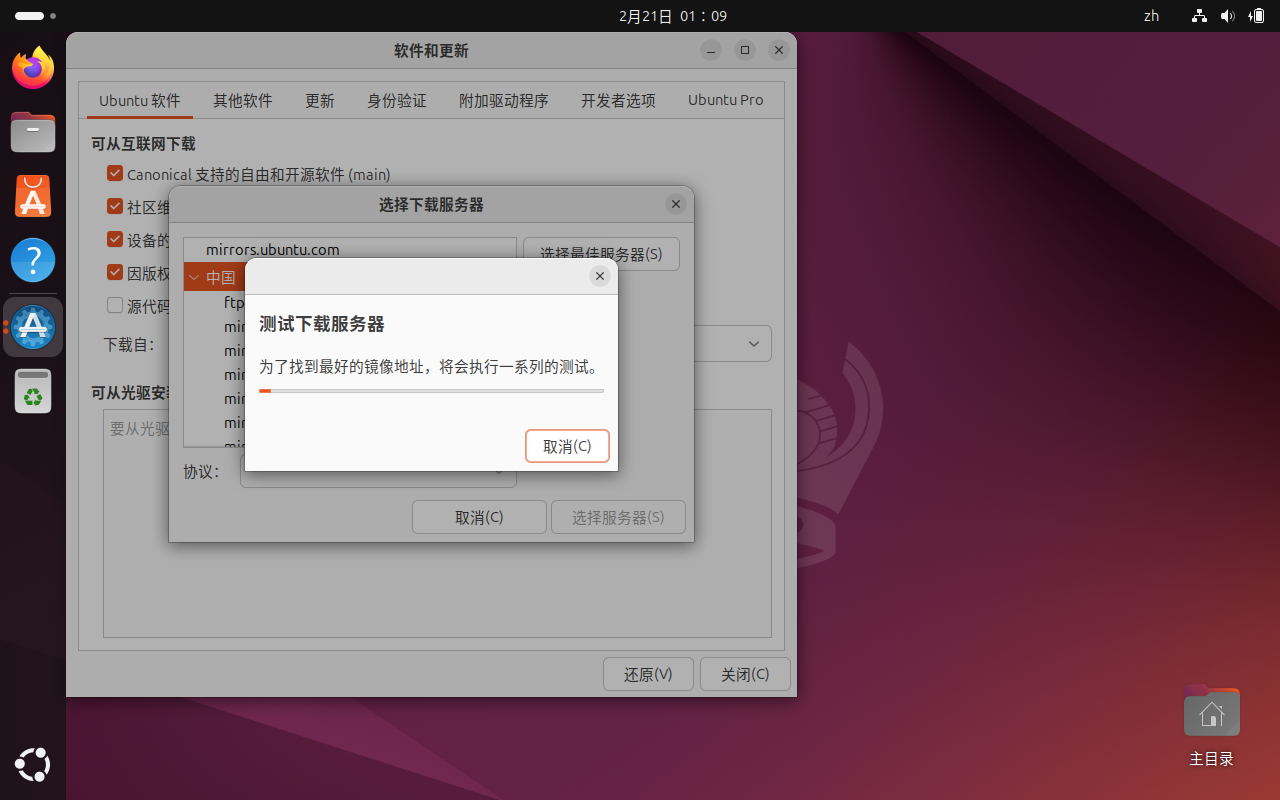Viewport: 1280px width, 800px height.
Task: Cancel the server test with 取消(C)
Action: pos(567,446)
